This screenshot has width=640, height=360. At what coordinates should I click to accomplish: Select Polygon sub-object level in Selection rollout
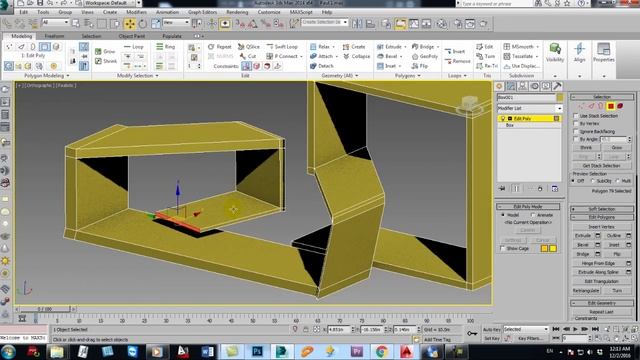click(611, 106)
